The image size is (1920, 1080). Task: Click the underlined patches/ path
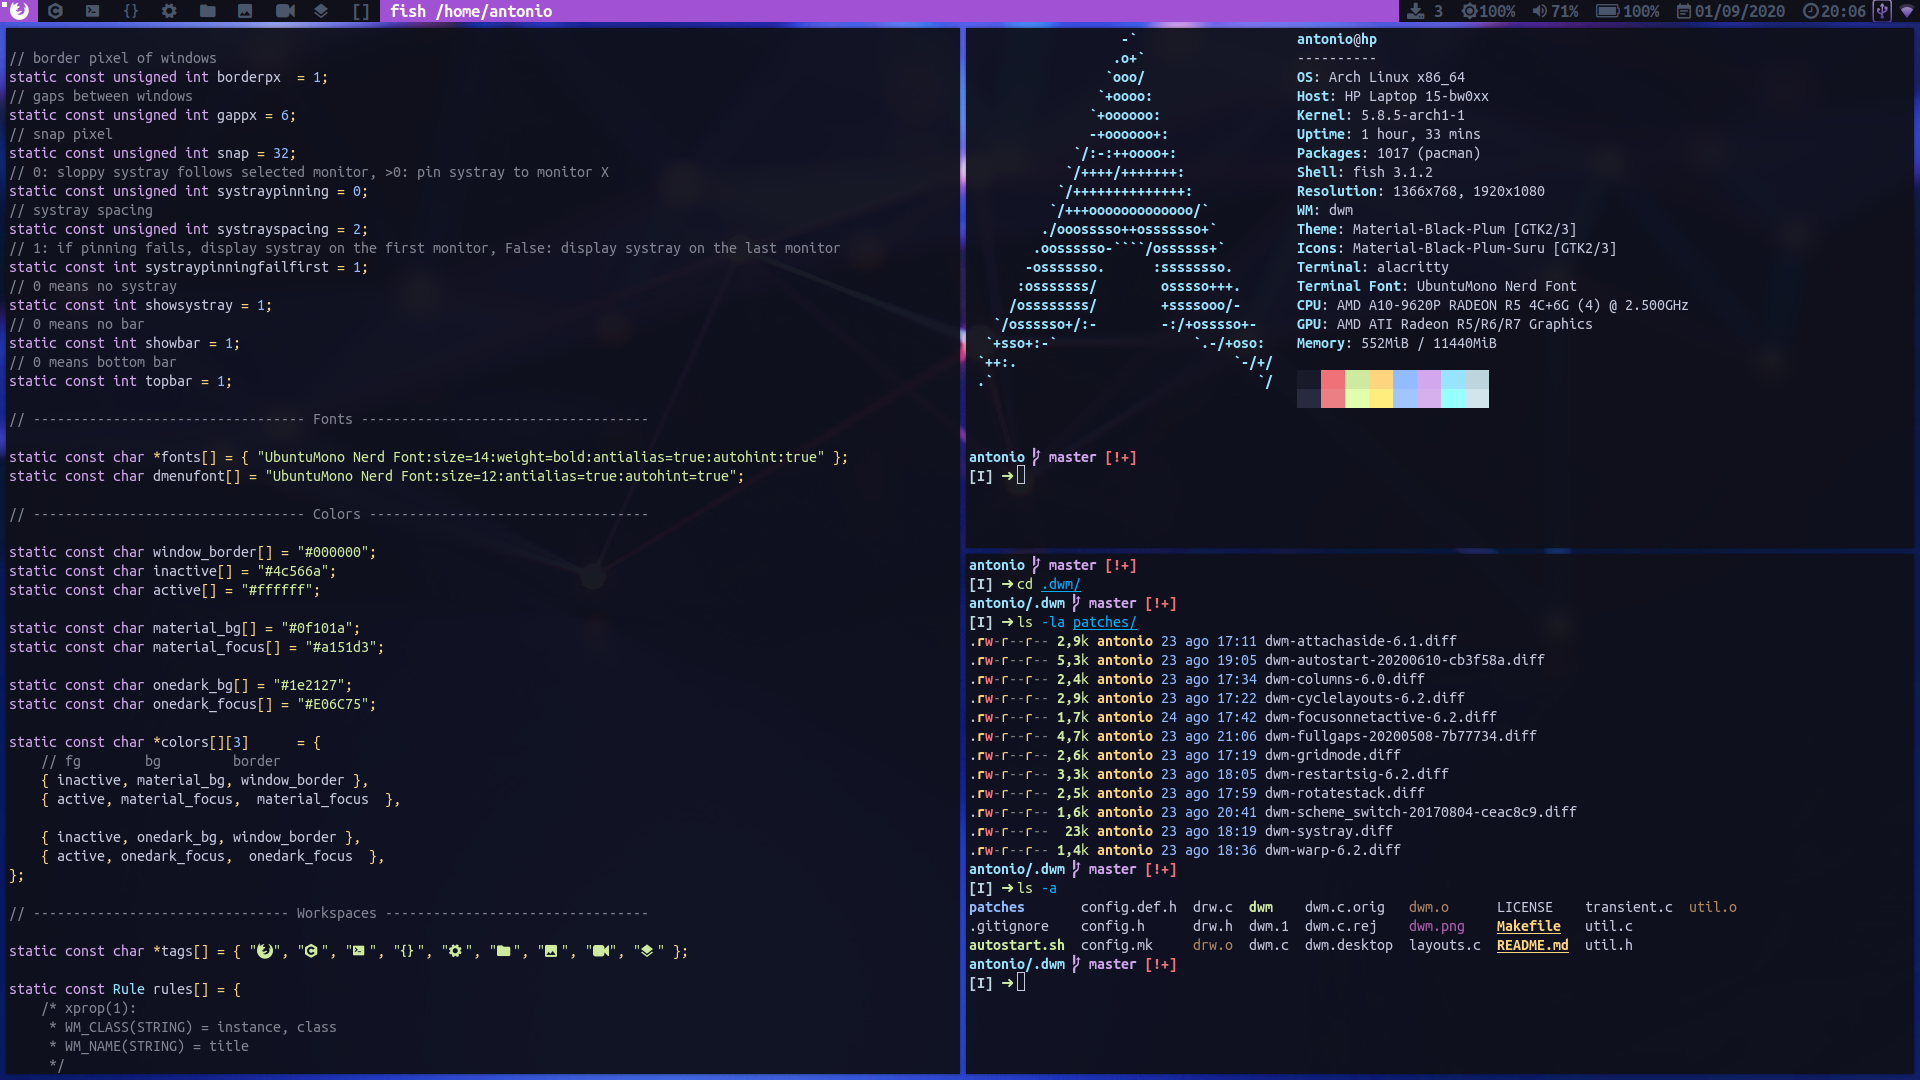pyautogui.click(x=1104, y=622)
